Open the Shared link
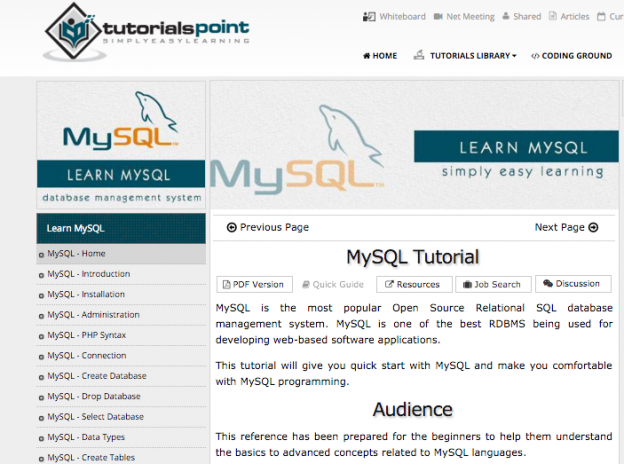The width and height of the screenshot is (624, 464). pyautogui.click(x=527, y=17)
